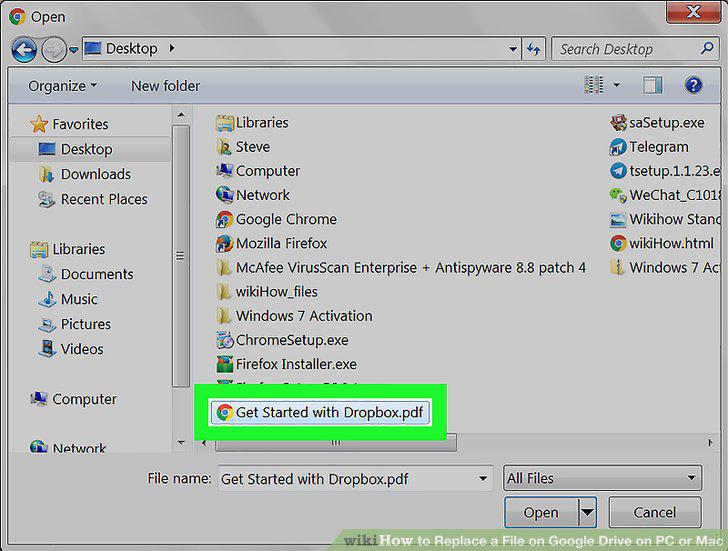Viewport: 728px width, 551px height.
Task: Select the Google Chrome shortcut
Action: (x=276, y=219)
